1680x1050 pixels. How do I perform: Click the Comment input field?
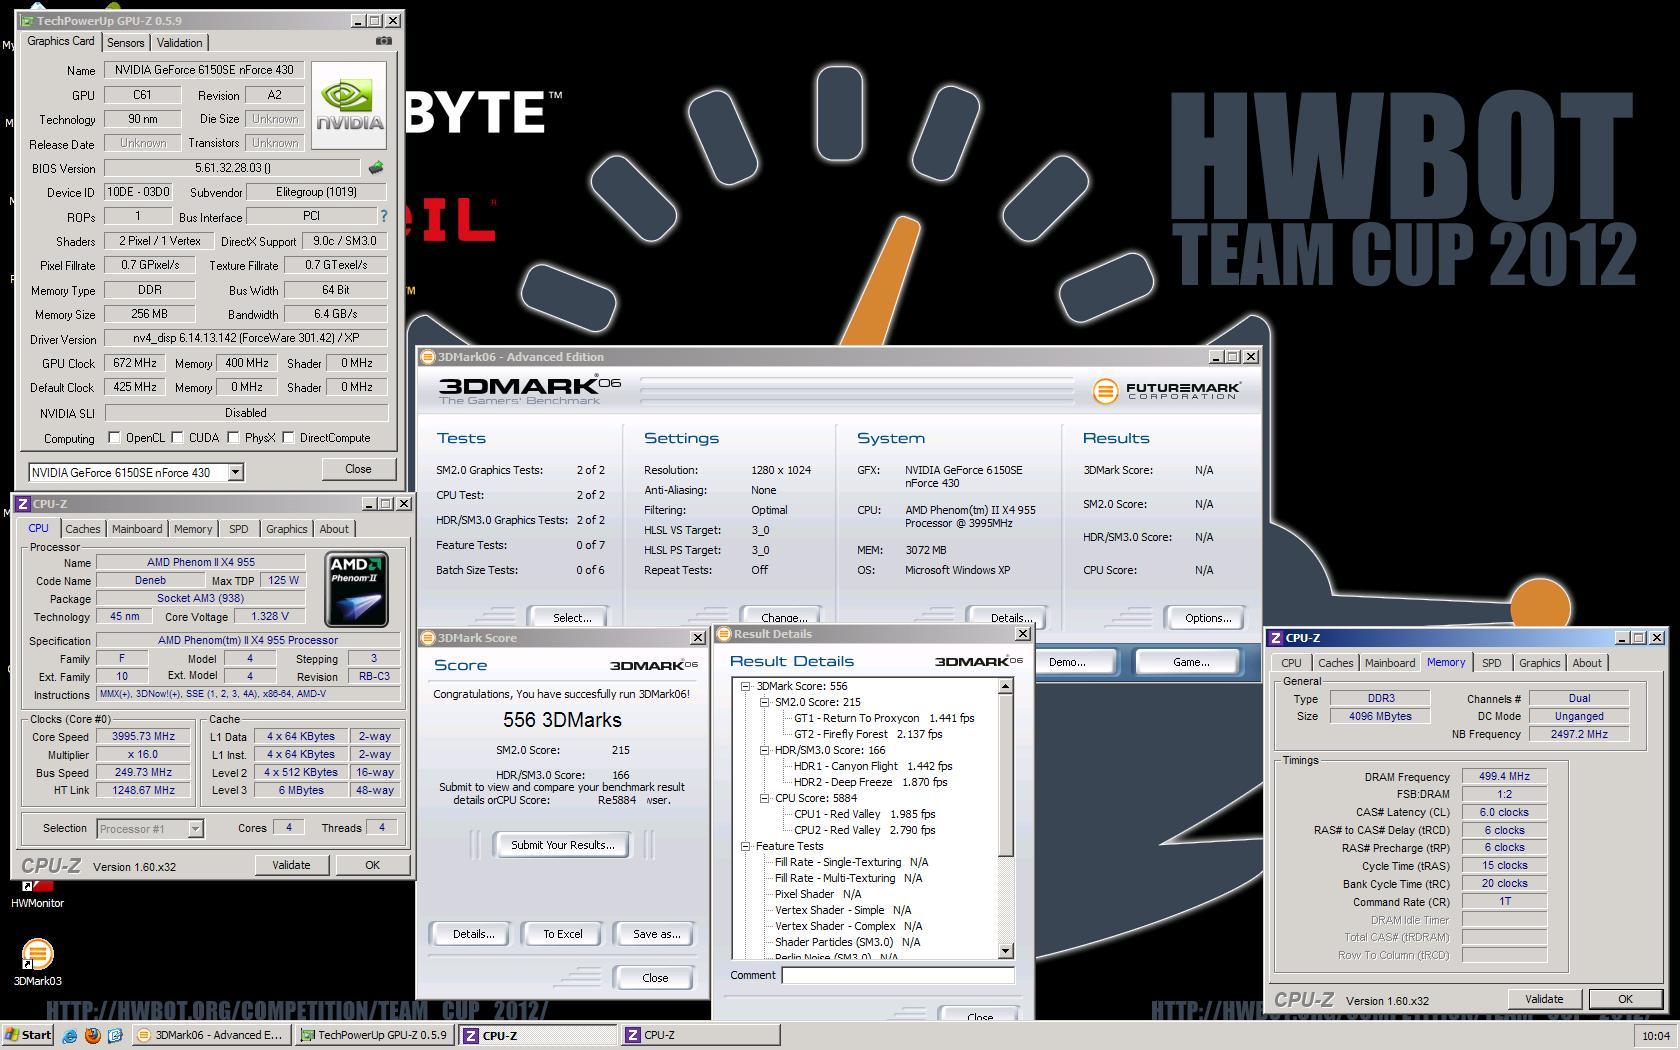pyautogui.click(x=897, y=975)
